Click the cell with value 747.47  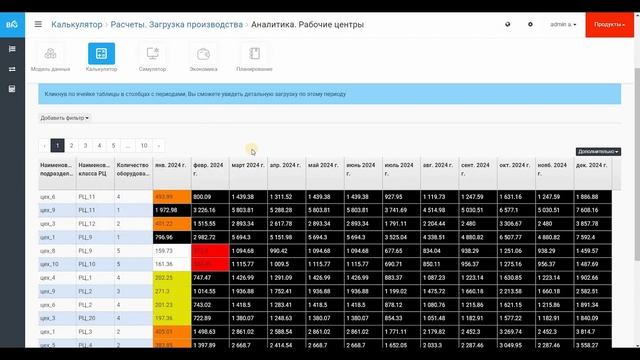tap(210, 278)
